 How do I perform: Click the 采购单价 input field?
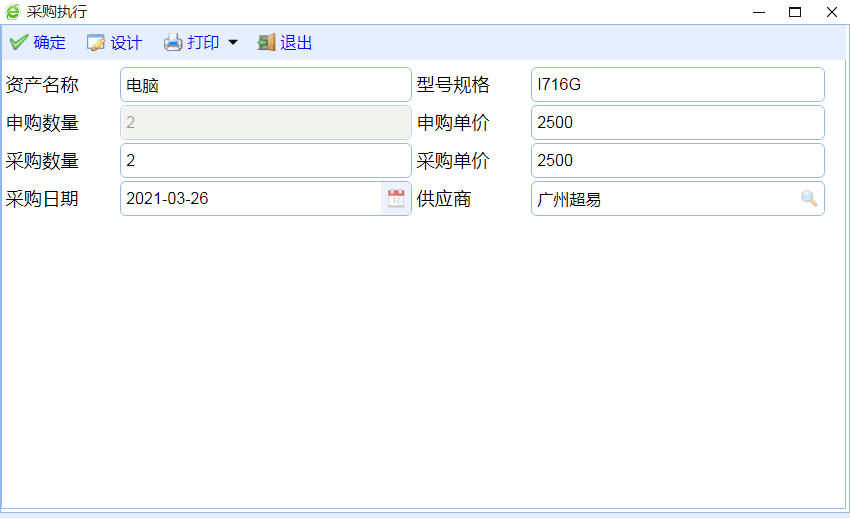(677, 161)
